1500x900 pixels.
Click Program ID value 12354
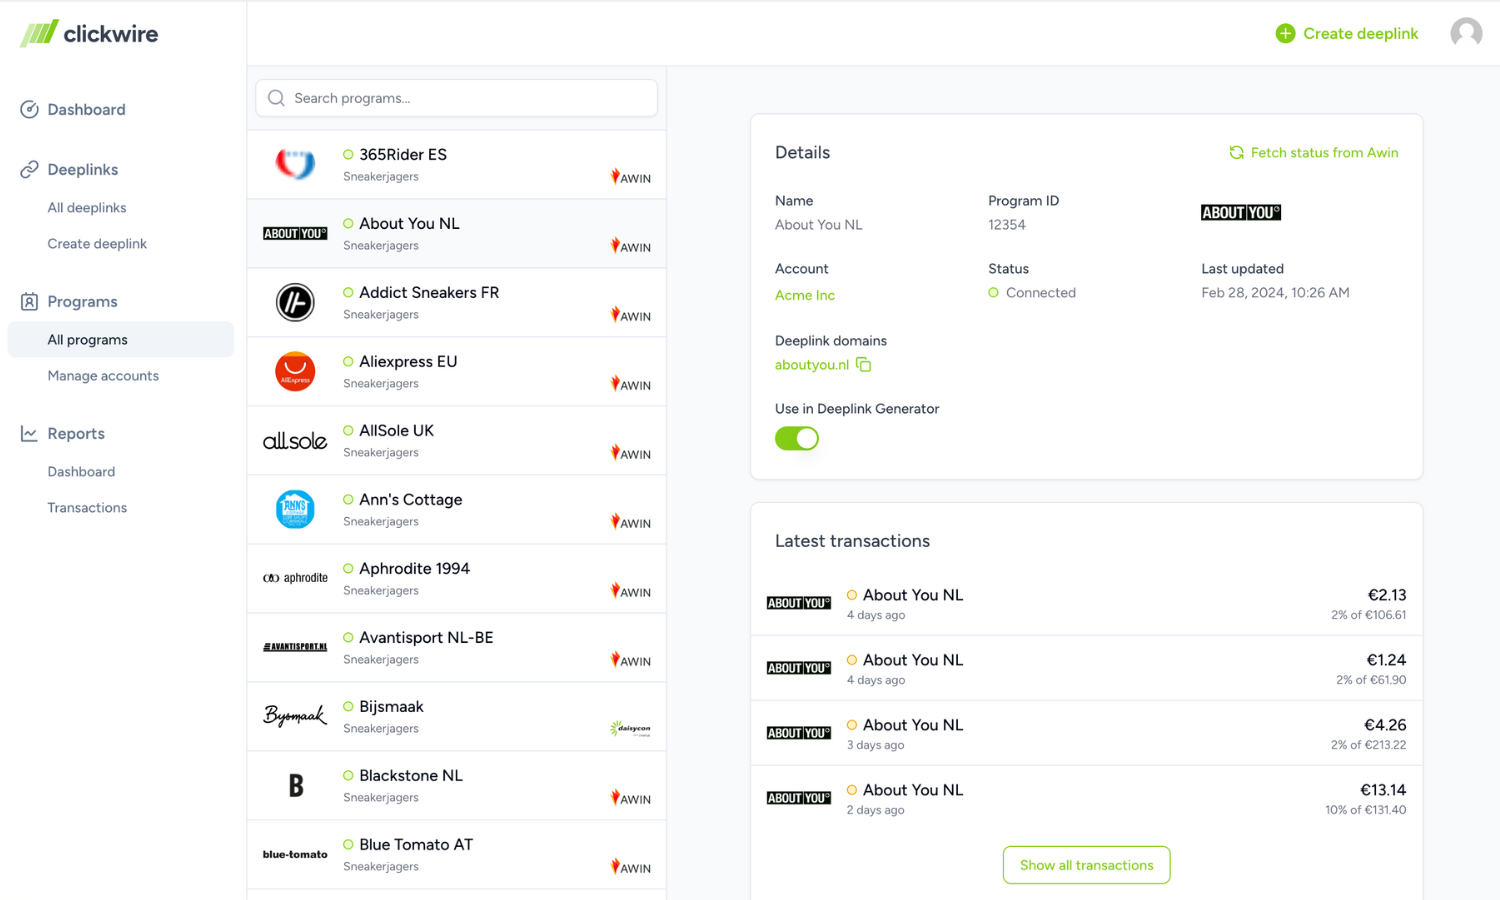click(x=1007, y=225)
